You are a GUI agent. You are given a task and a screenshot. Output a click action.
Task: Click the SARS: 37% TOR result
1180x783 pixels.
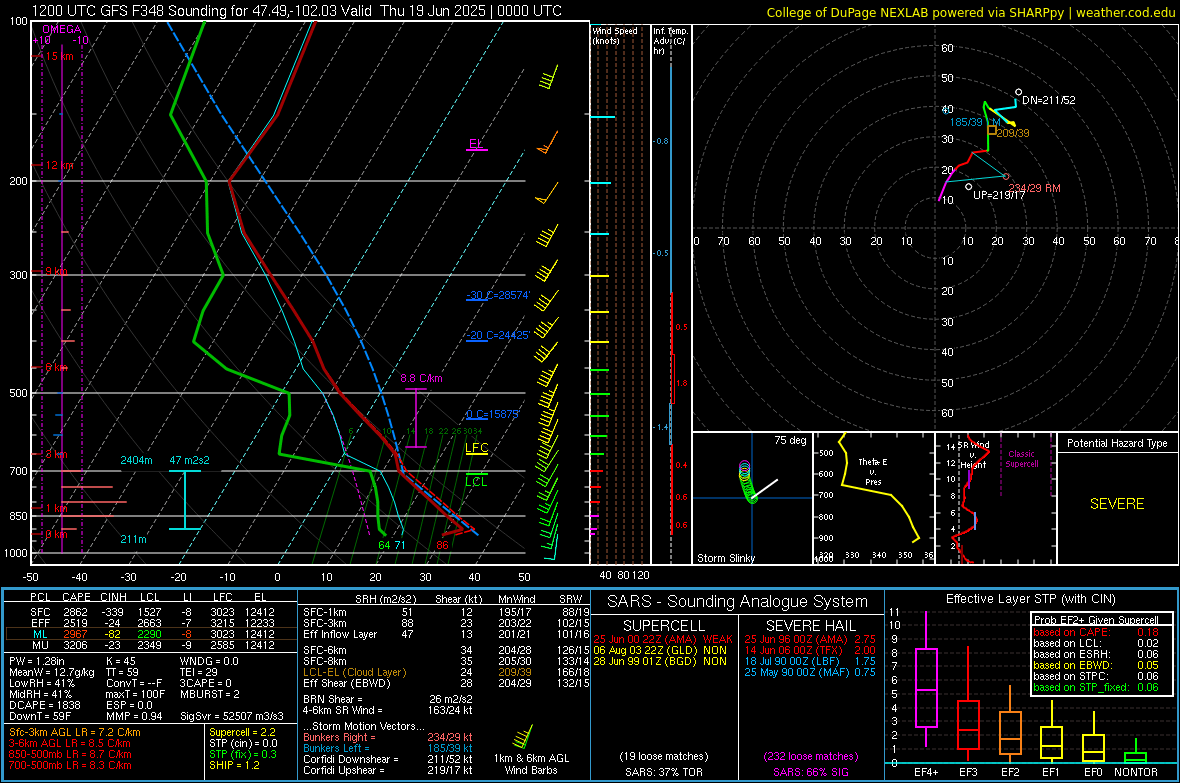[664, 772]
